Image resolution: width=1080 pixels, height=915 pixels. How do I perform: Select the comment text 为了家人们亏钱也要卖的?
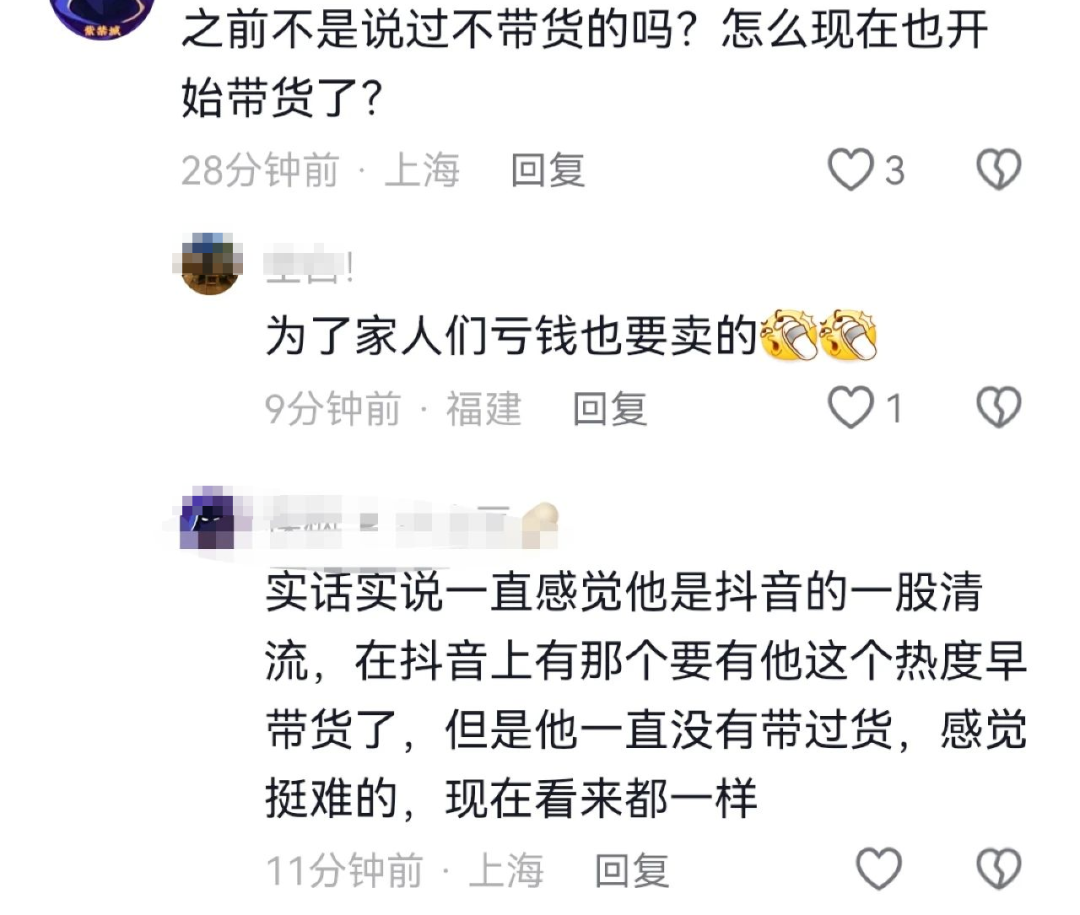coord(511,336)
